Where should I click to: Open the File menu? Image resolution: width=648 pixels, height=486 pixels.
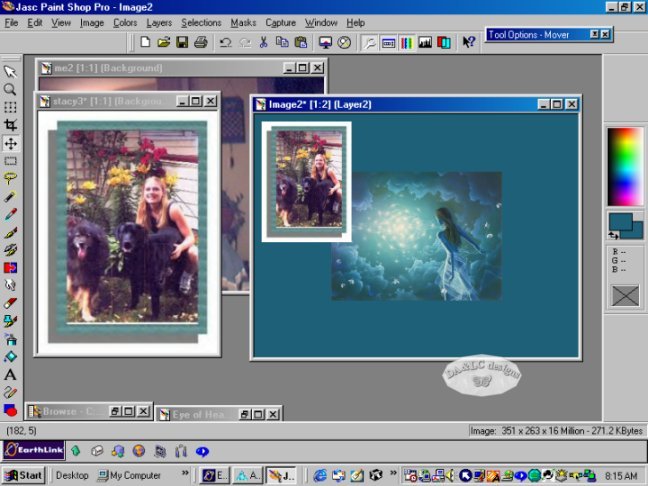pos(11,23)
